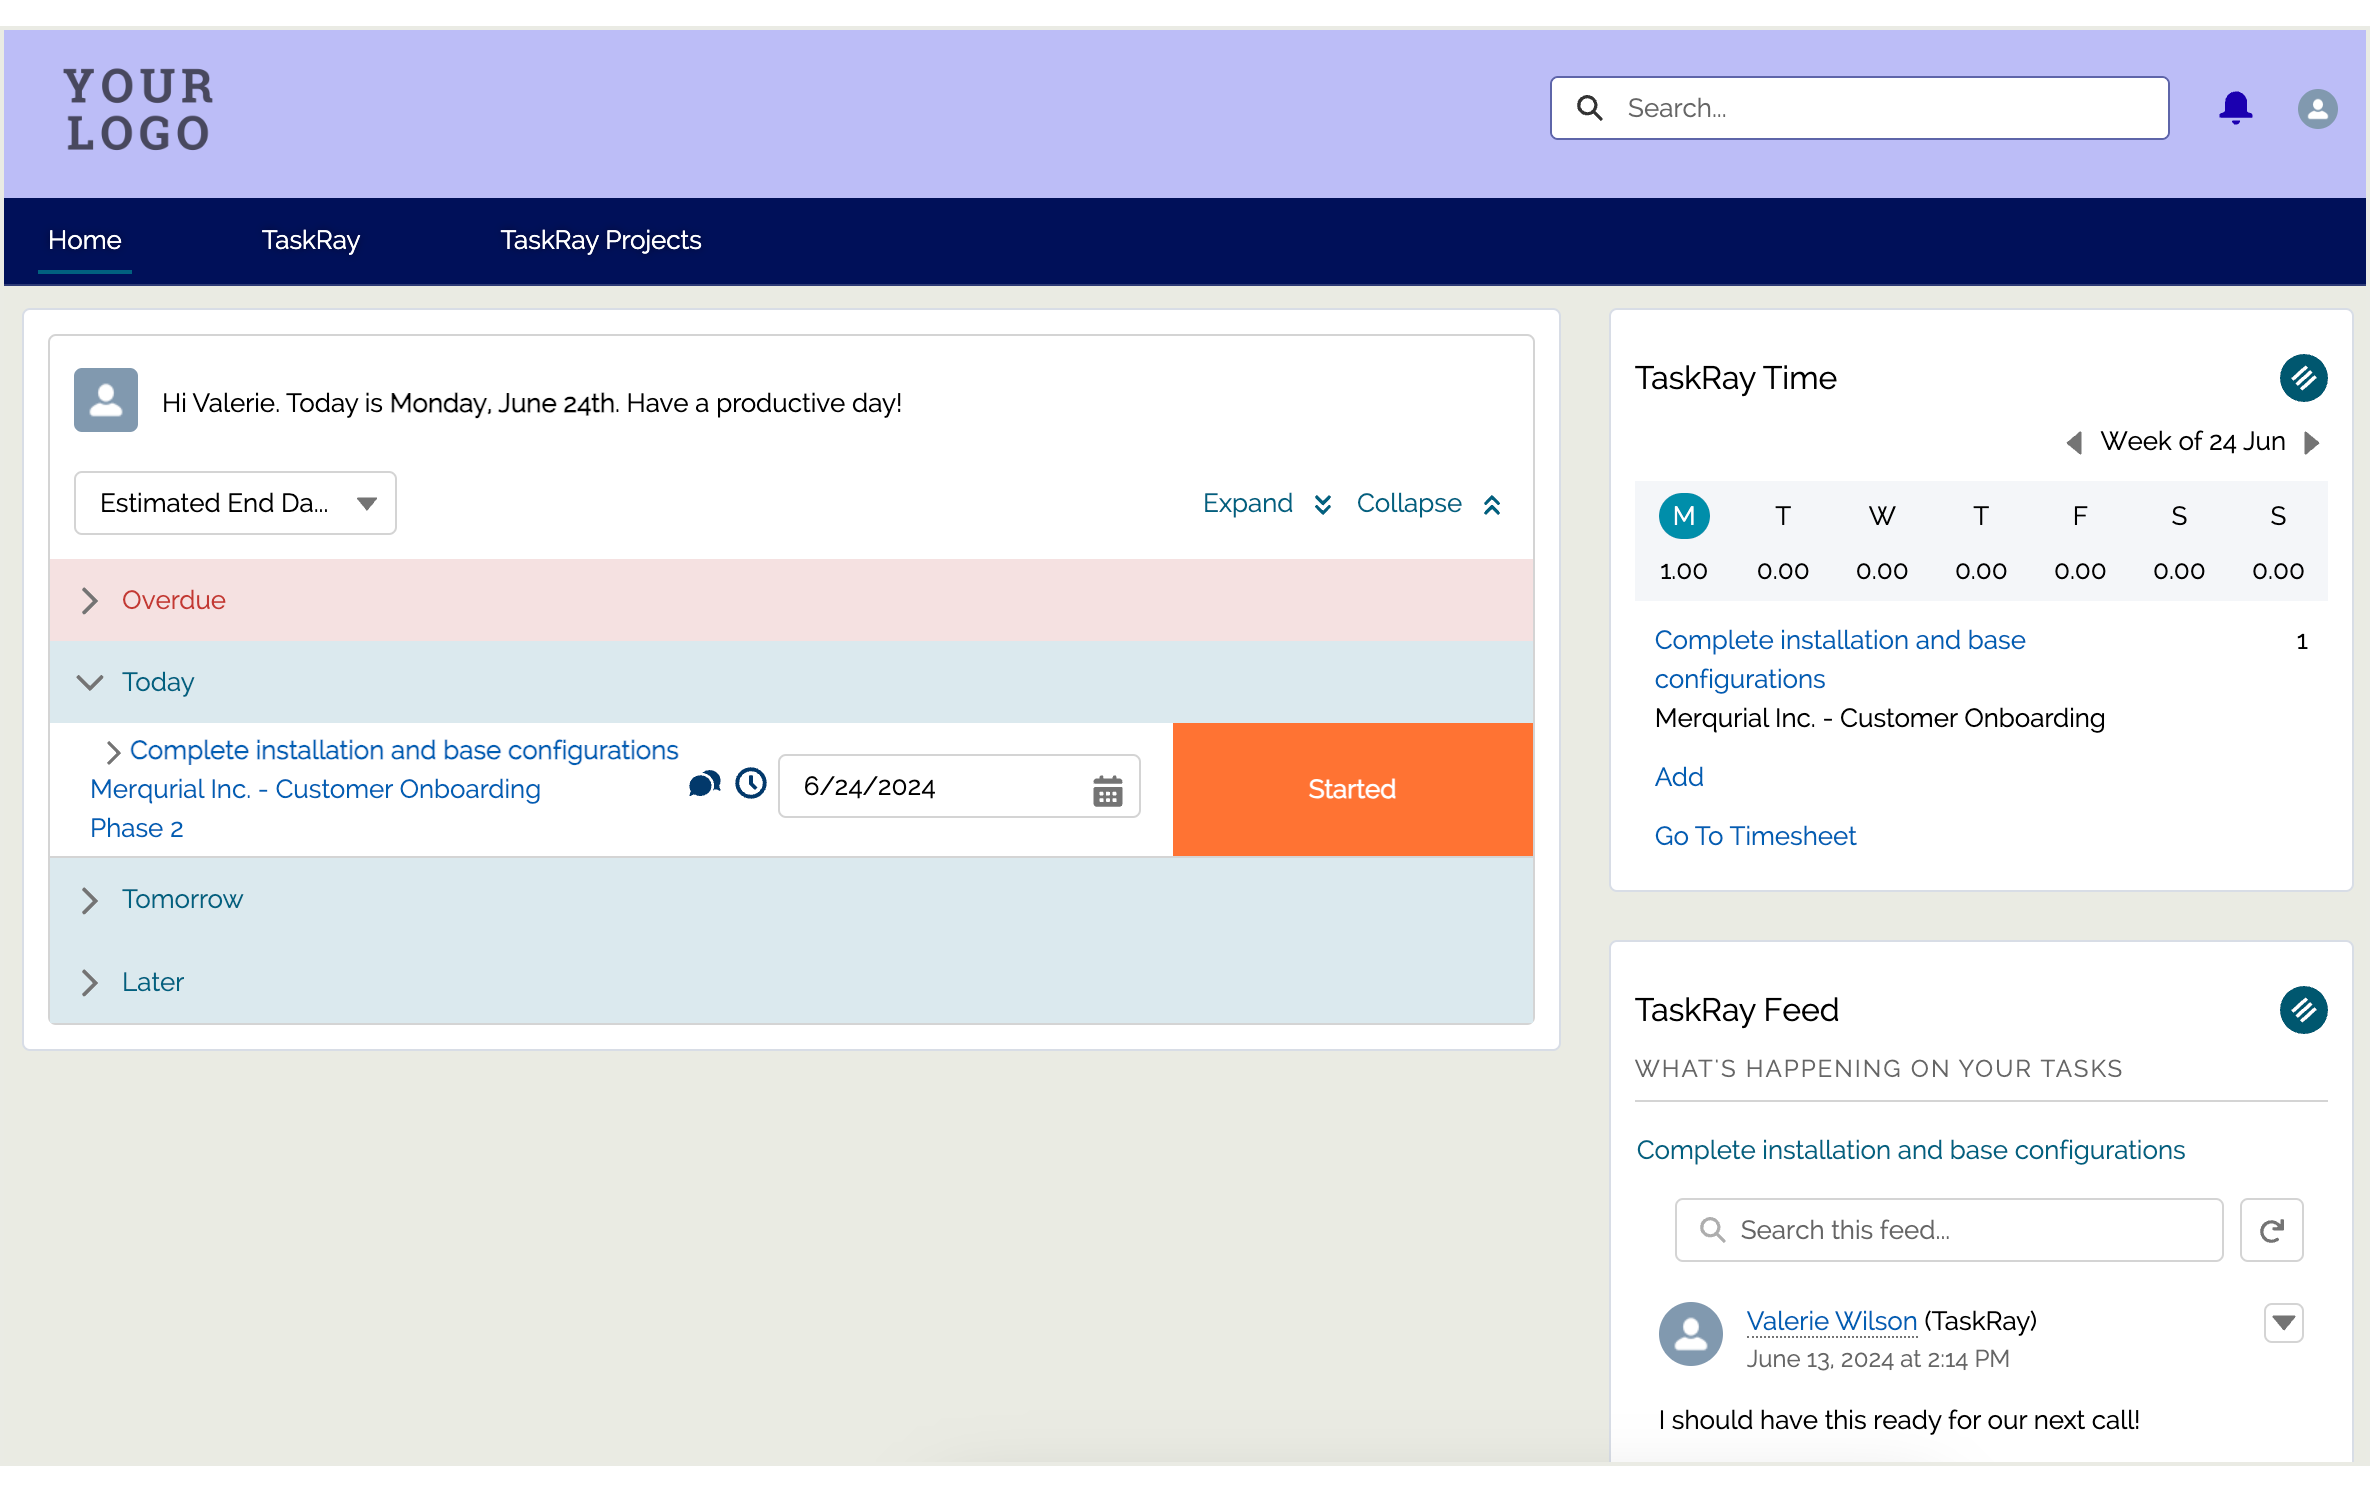
Task: Click the TaskRay Feed panel logo icon
Action: pos(2303,1009)
